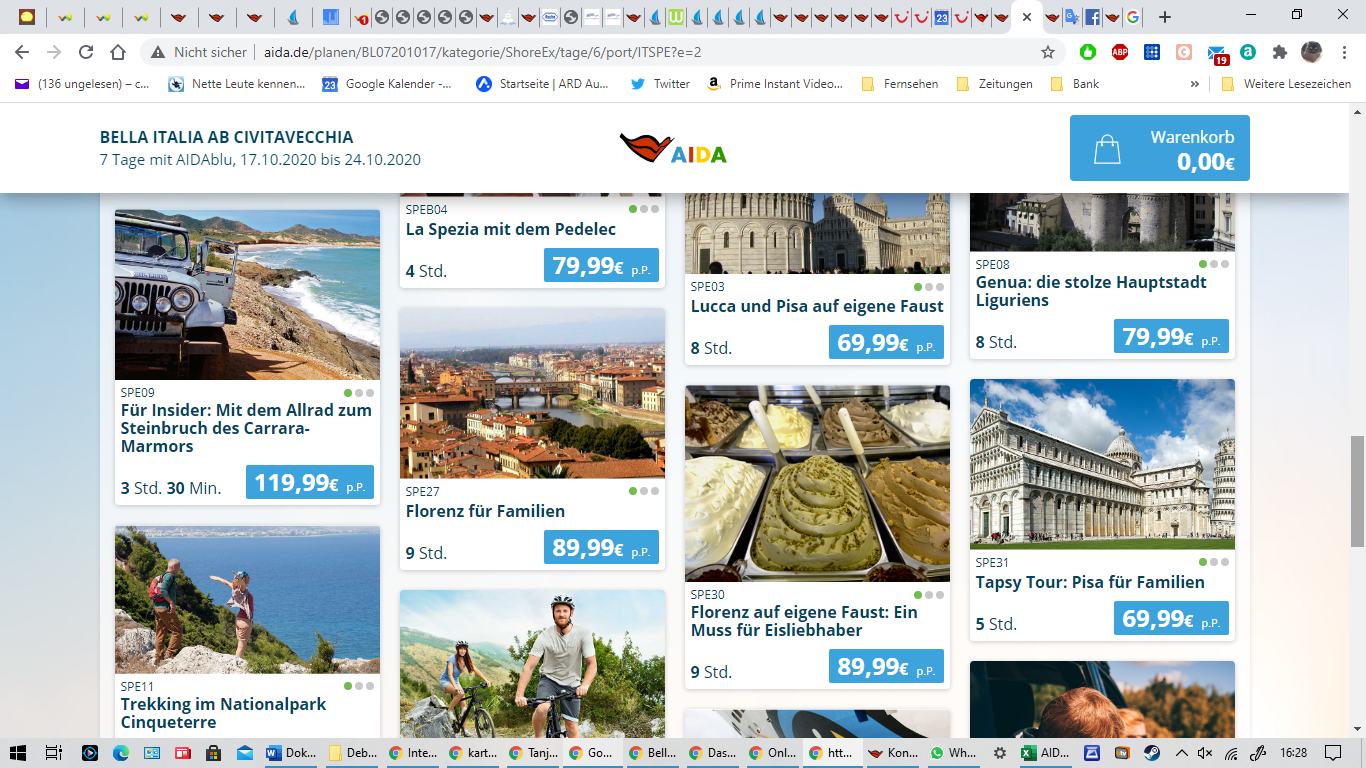Click the ice cream excursion image
1366x768 pixels.
(817, 483)
